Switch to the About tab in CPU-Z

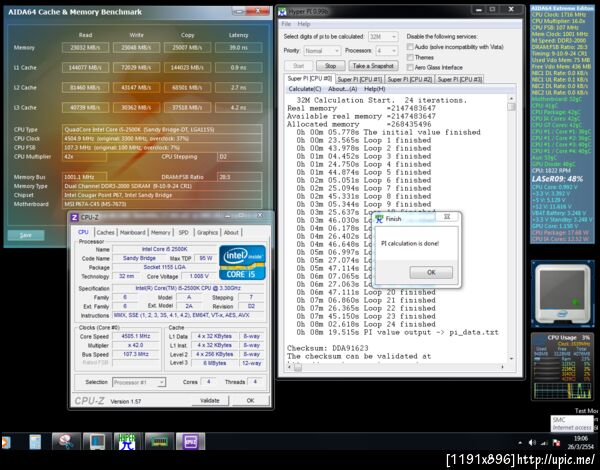coord(231,232)
